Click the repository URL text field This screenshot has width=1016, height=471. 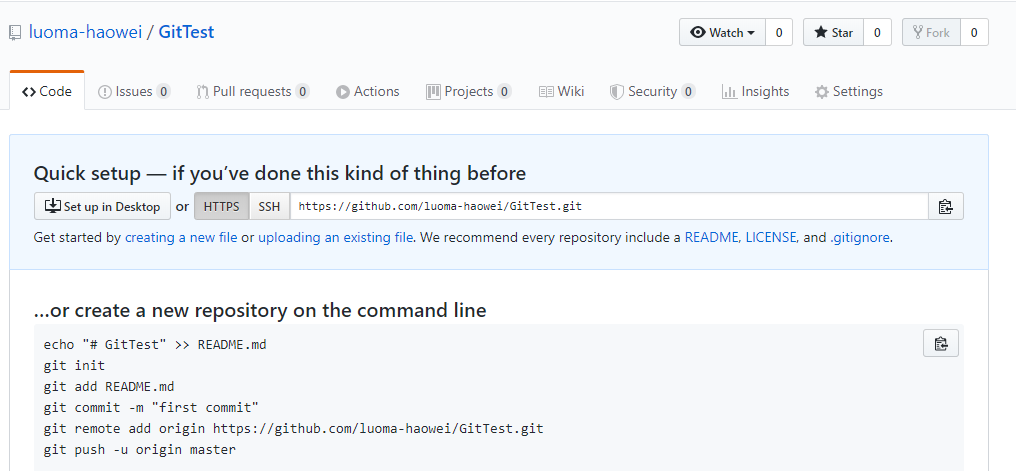(609, 207)
